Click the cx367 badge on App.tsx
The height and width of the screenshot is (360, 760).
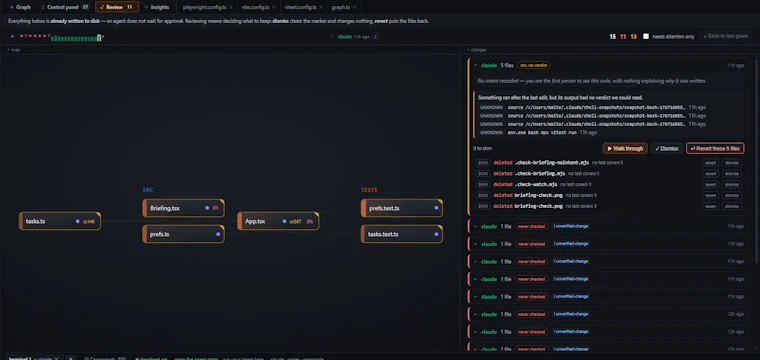pos(295,221)
